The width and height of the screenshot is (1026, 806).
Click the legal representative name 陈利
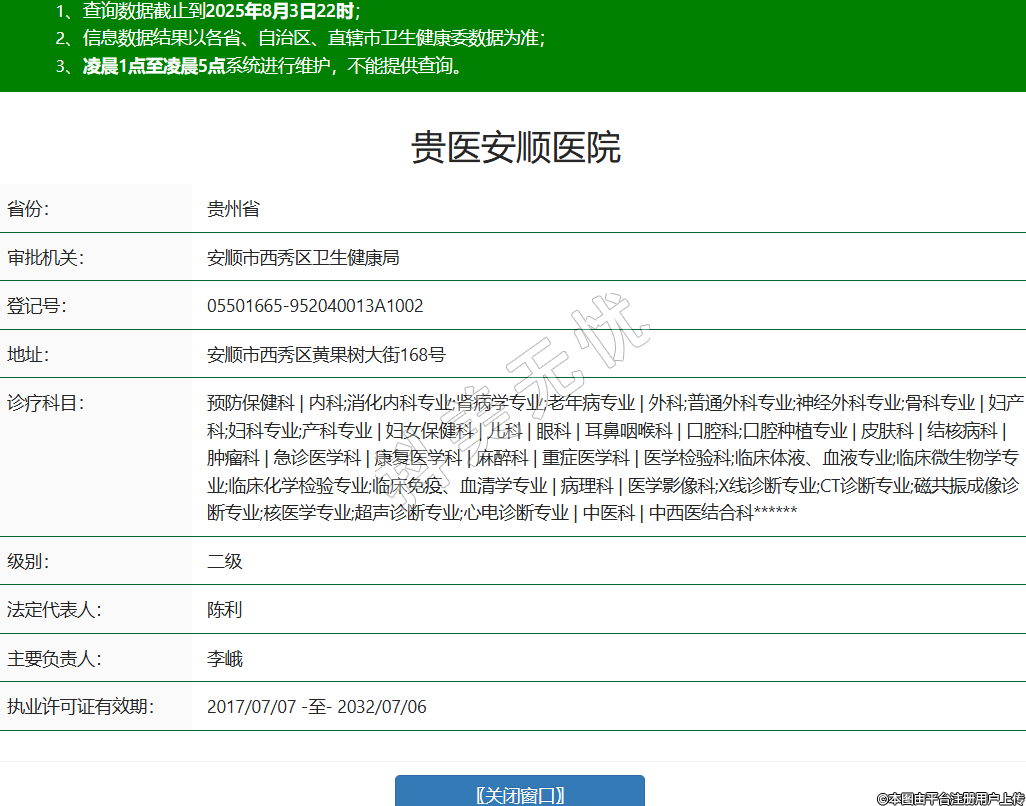[x=225, y=610]
